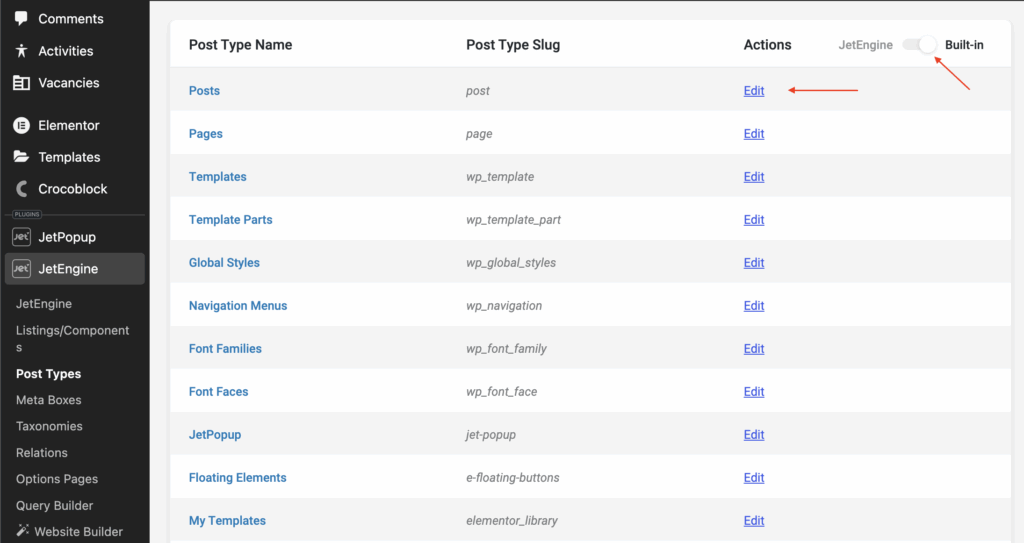1024x543 pixels.
Task: Click the wp_global_styles slug text
Action: 511,263
